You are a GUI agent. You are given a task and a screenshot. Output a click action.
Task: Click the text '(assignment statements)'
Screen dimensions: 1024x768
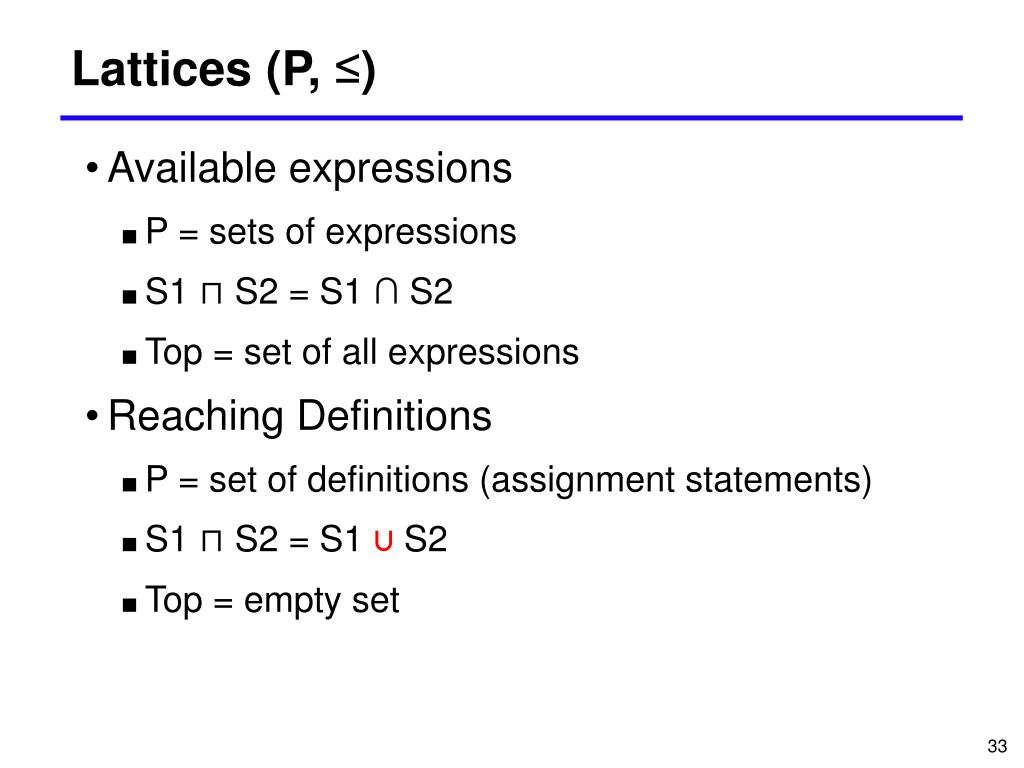pyautogui.click(x=676, y=481)
